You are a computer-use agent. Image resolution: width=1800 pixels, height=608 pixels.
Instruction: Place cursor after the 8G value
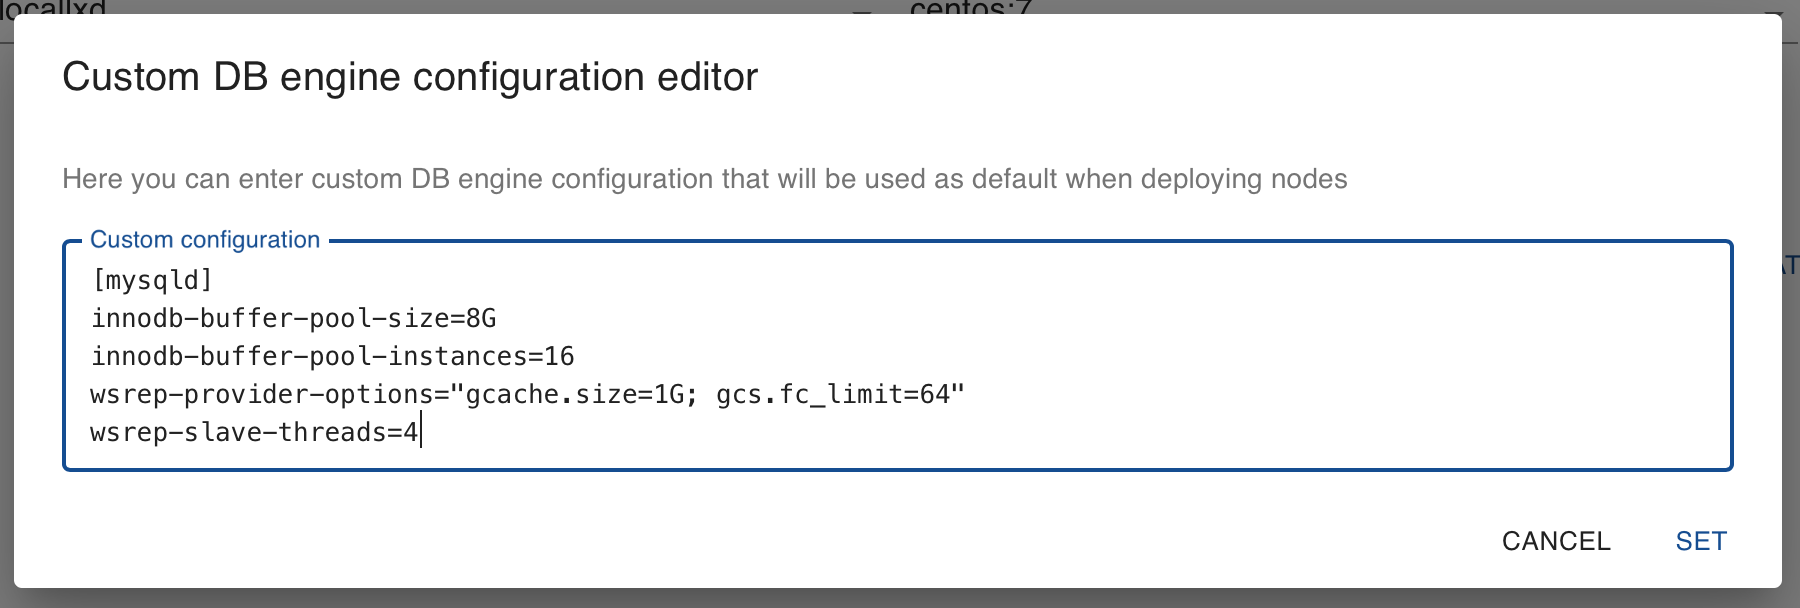(498, 318)
